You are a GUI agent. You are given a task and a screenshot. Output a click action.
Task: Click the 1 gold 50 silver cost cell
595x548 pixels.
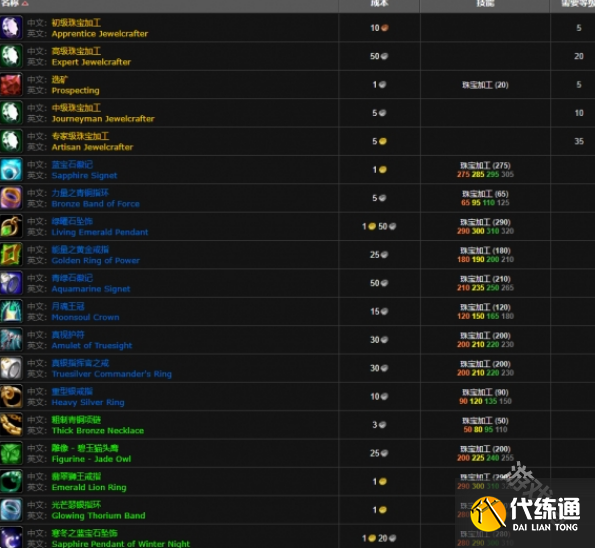pos(379,226)
